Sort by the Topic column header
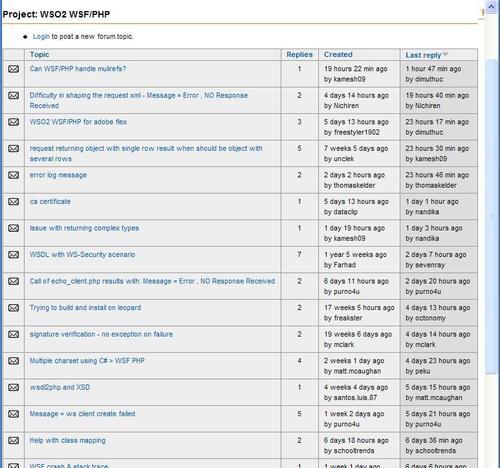 (x=39, y=55)
